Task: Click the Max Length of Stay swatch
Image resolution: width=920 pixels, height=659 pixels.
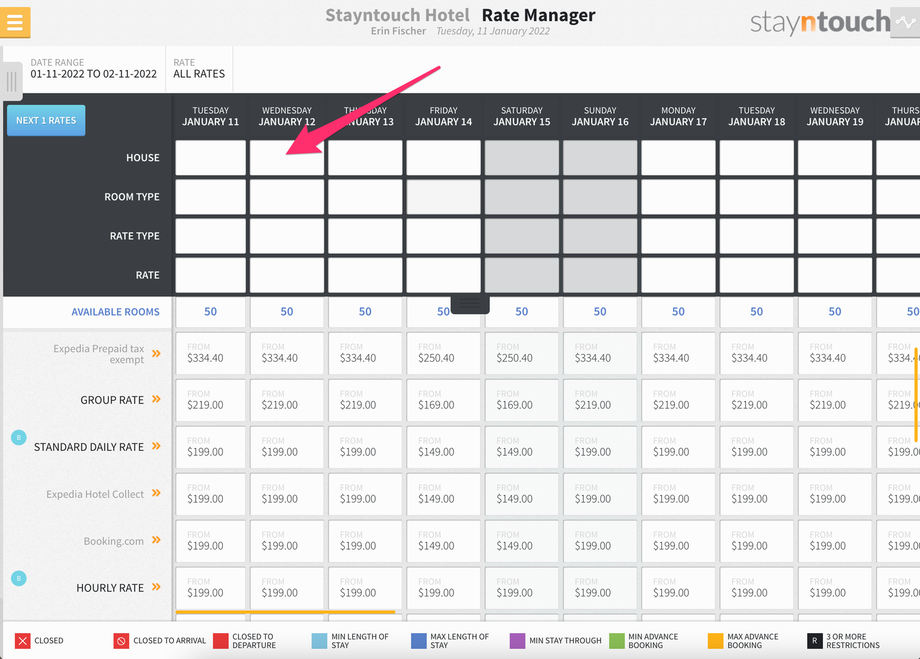Action: [419, 641]
